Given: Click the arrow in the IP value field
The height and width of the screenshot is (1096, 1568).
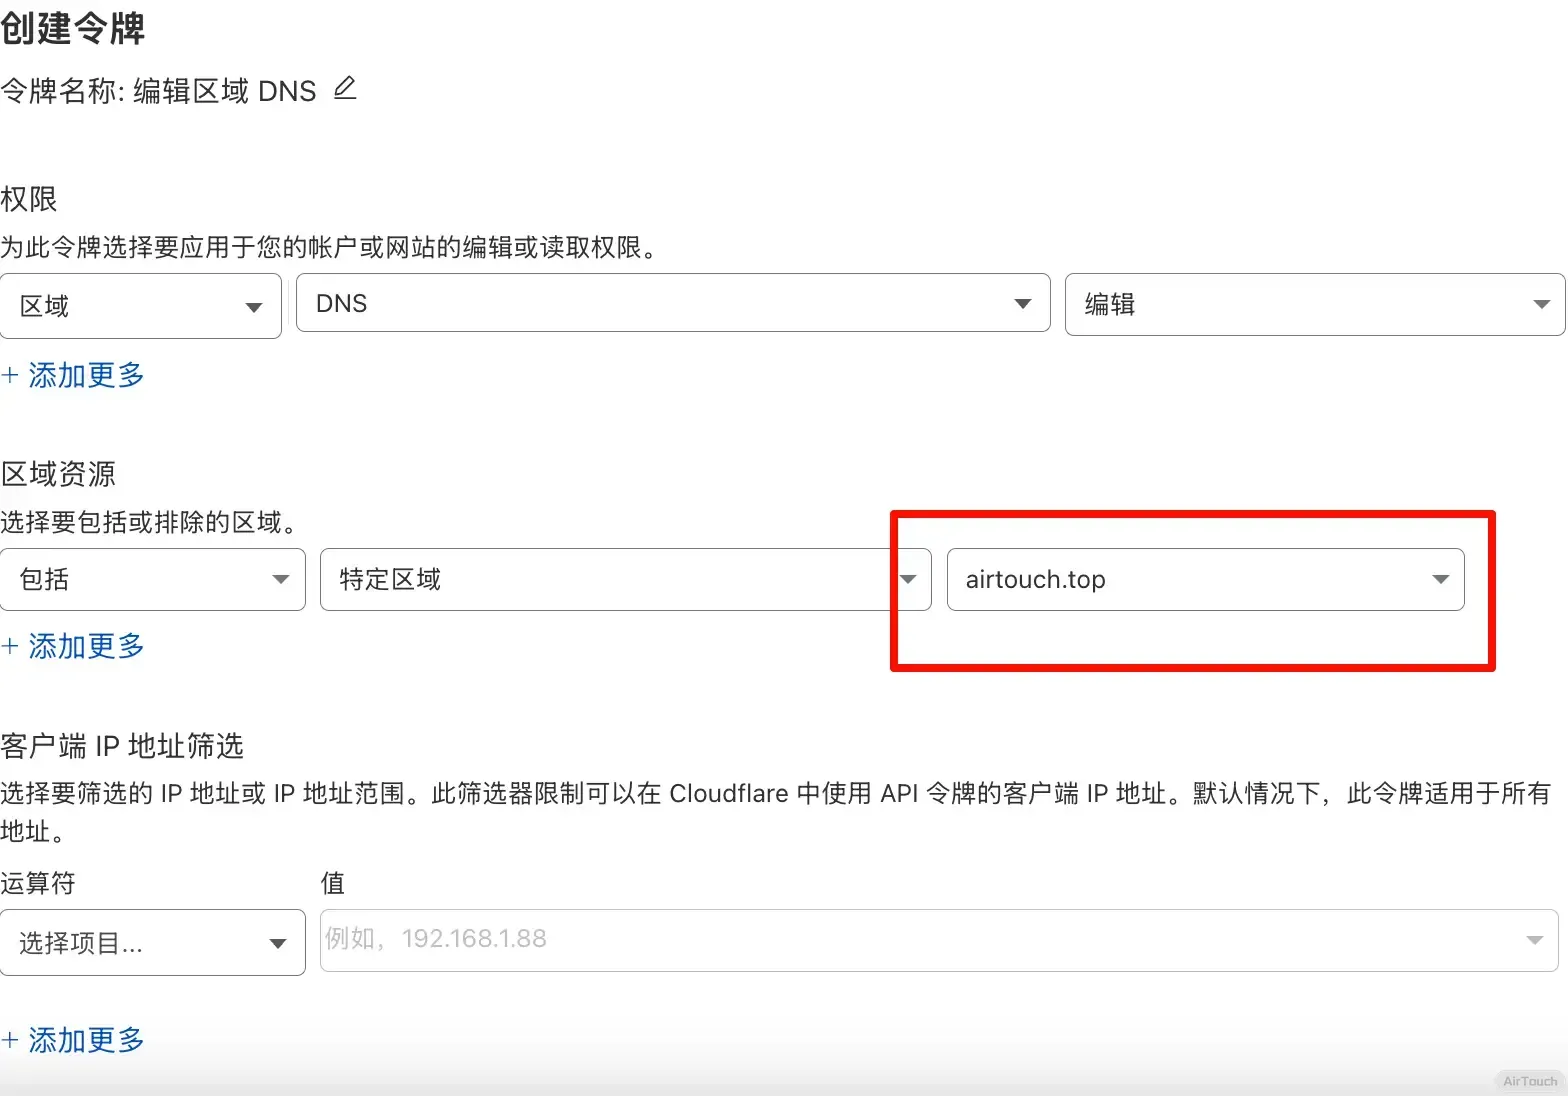Looking at the screenshot, I should [1534, 940].
